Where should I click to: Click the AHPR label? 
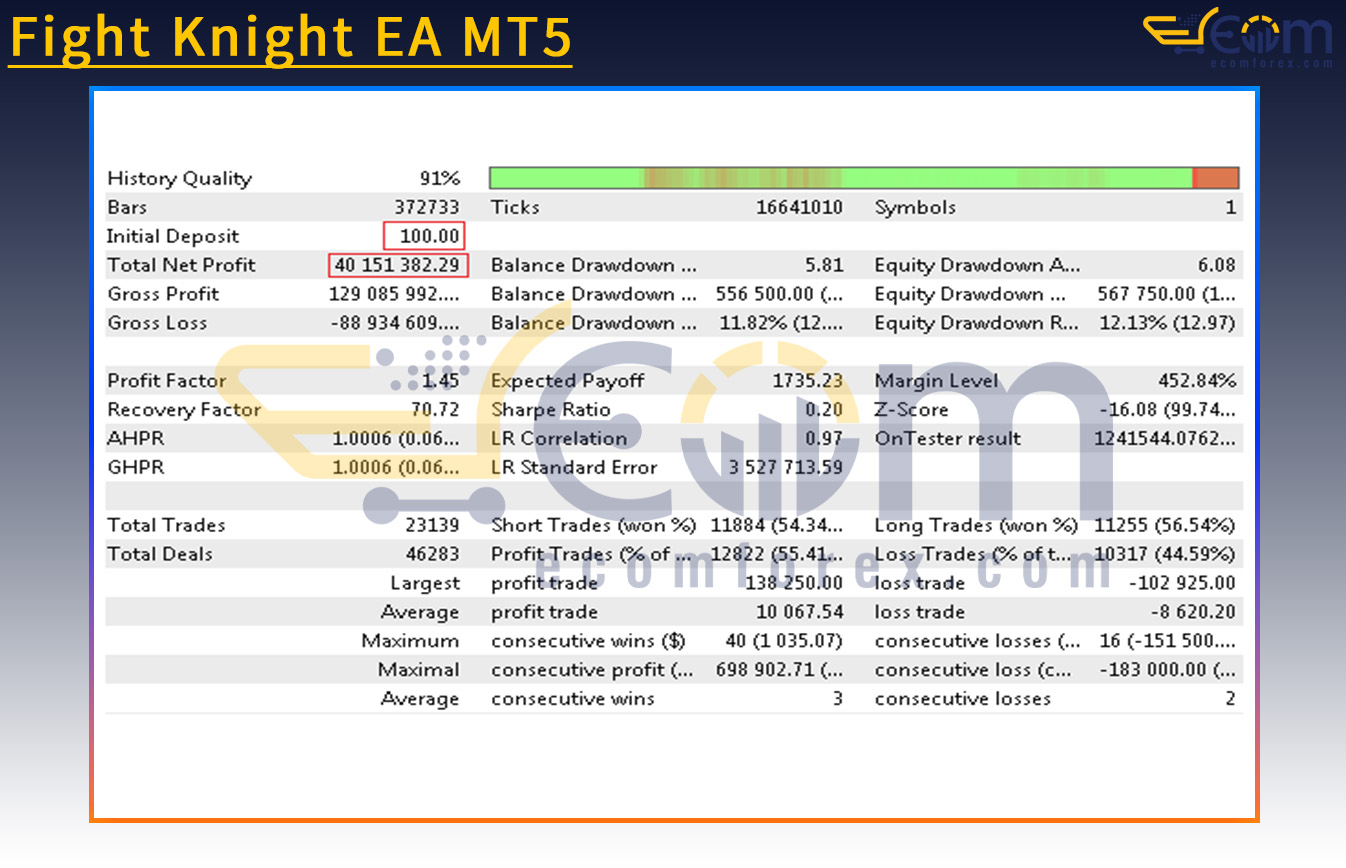click(136, 440)
